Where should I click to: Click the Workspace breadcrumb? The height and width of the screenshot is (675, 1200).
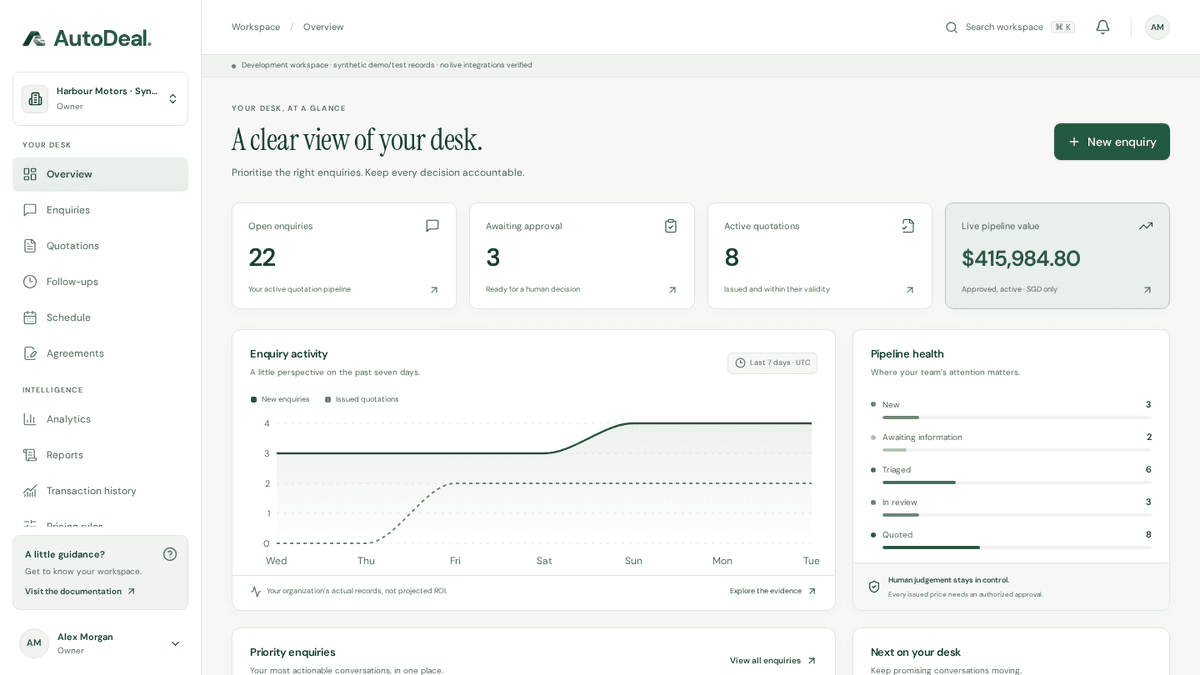pyautogui.click(x=256, y=27)
